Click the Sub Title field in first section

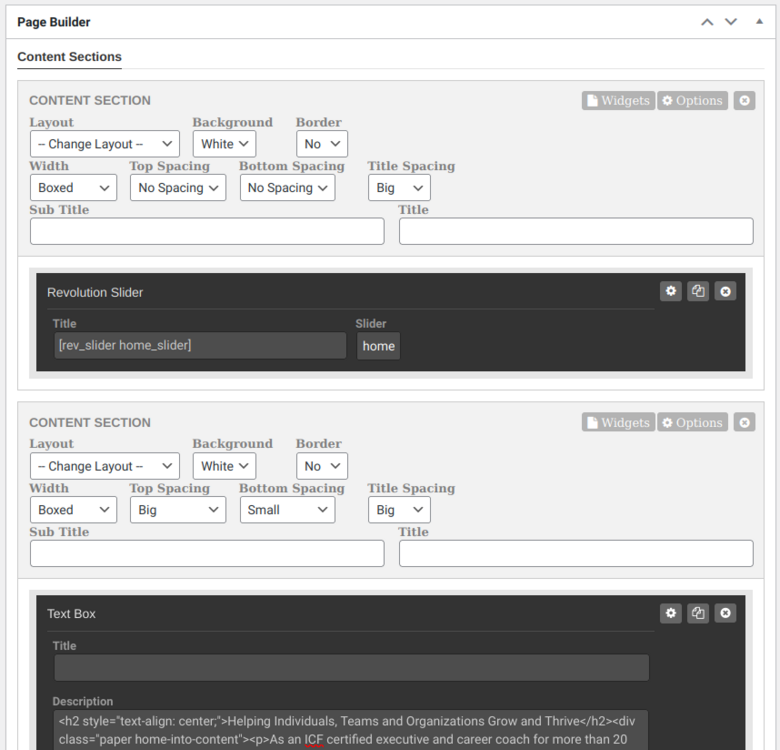[x=207, y=232]
